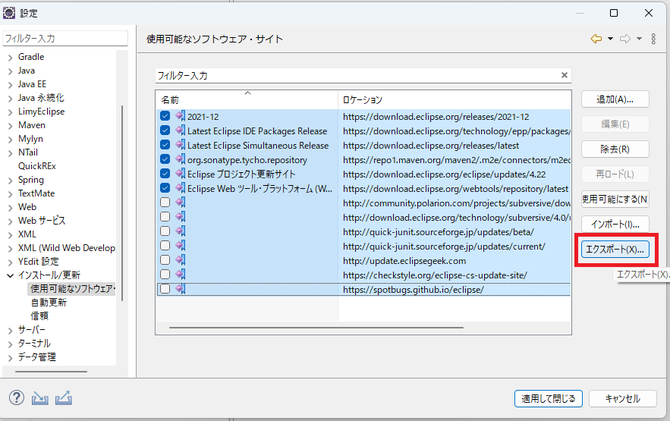
Task: Click the preferences tree horizontal scrollbar
Action: click(51, 371)
